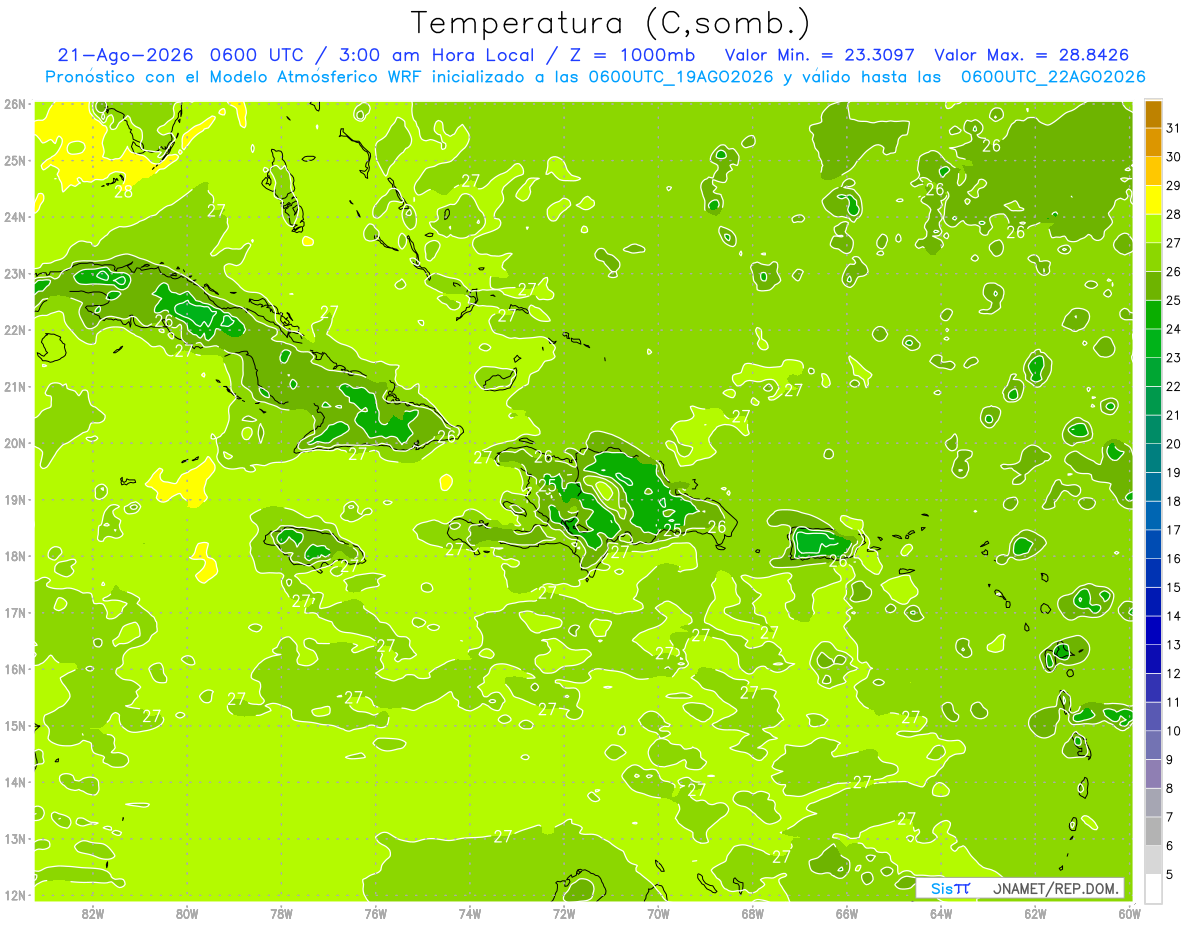Select the "68W" longitude axis label
This screenshot has width=1200, height=927.
[752, 913]
